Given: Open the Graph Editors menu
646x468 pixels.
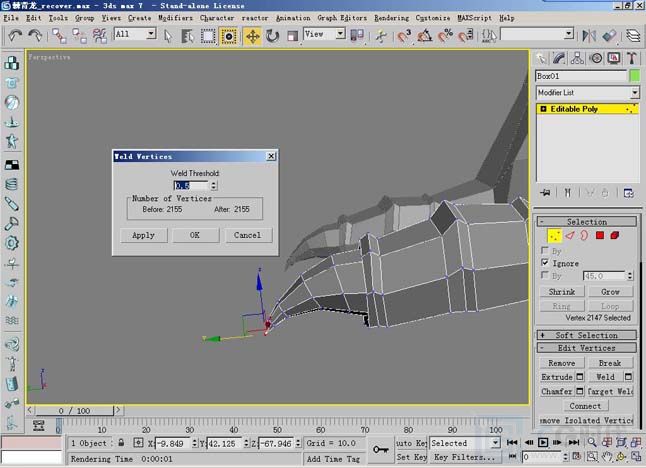Looking at the screenshot, I should click(x=342, y=18).
